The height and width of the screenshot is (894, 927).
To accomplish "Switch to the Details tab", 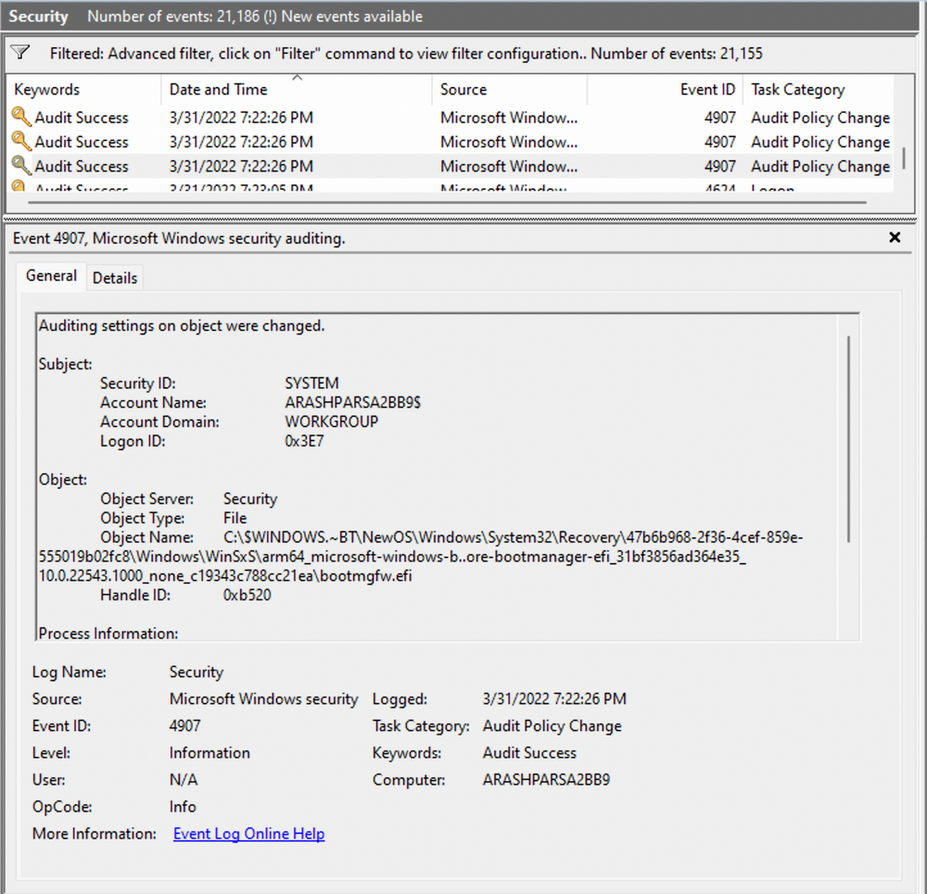I will pyautogui.click(x=114, y=277).
